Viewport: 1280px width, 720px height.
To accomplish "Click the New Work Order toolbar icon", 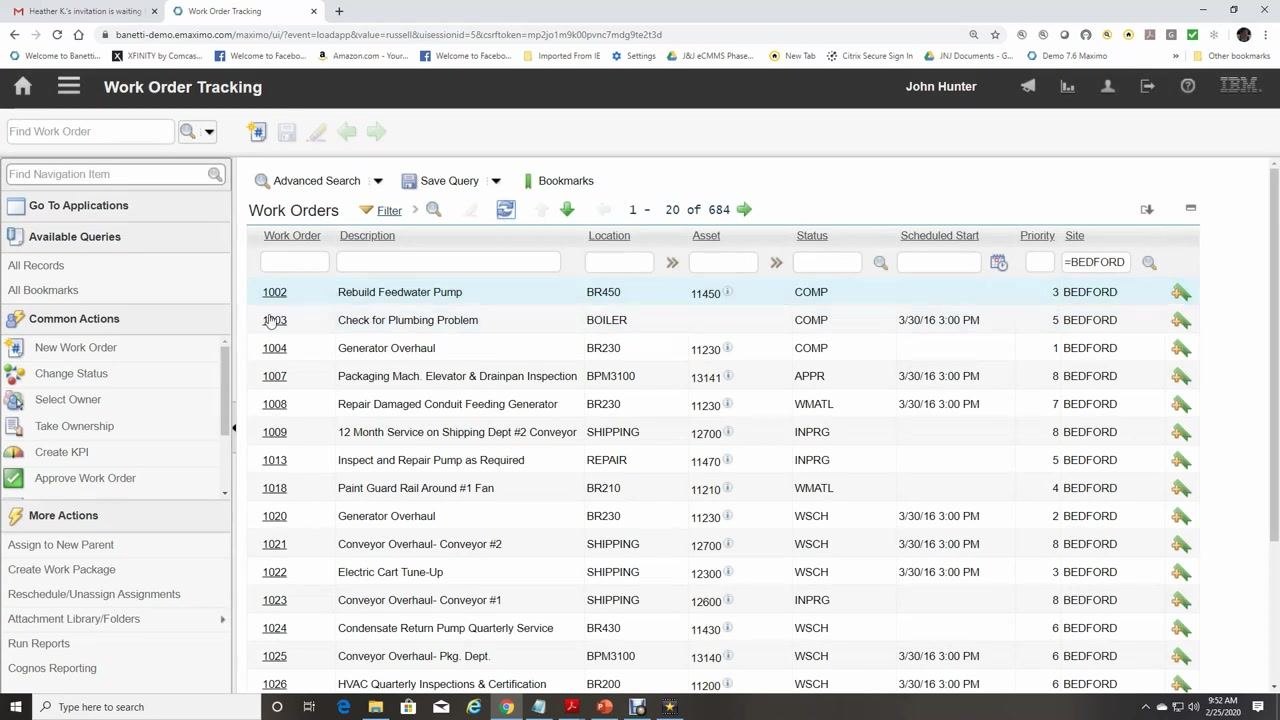I will [x=257, y=132].
